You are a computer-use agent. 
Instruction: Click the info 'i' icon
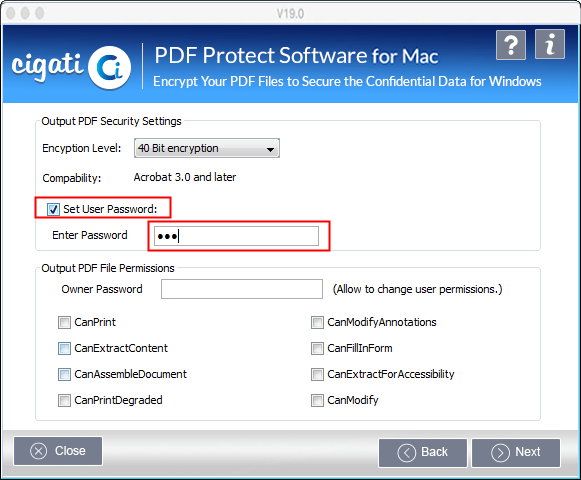click(550, 44)
